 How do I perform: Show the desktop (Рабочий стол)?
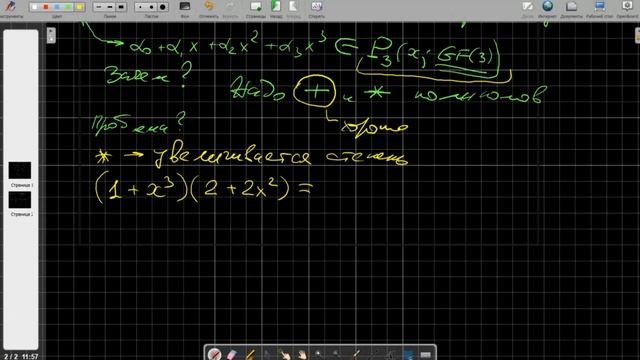599,8
